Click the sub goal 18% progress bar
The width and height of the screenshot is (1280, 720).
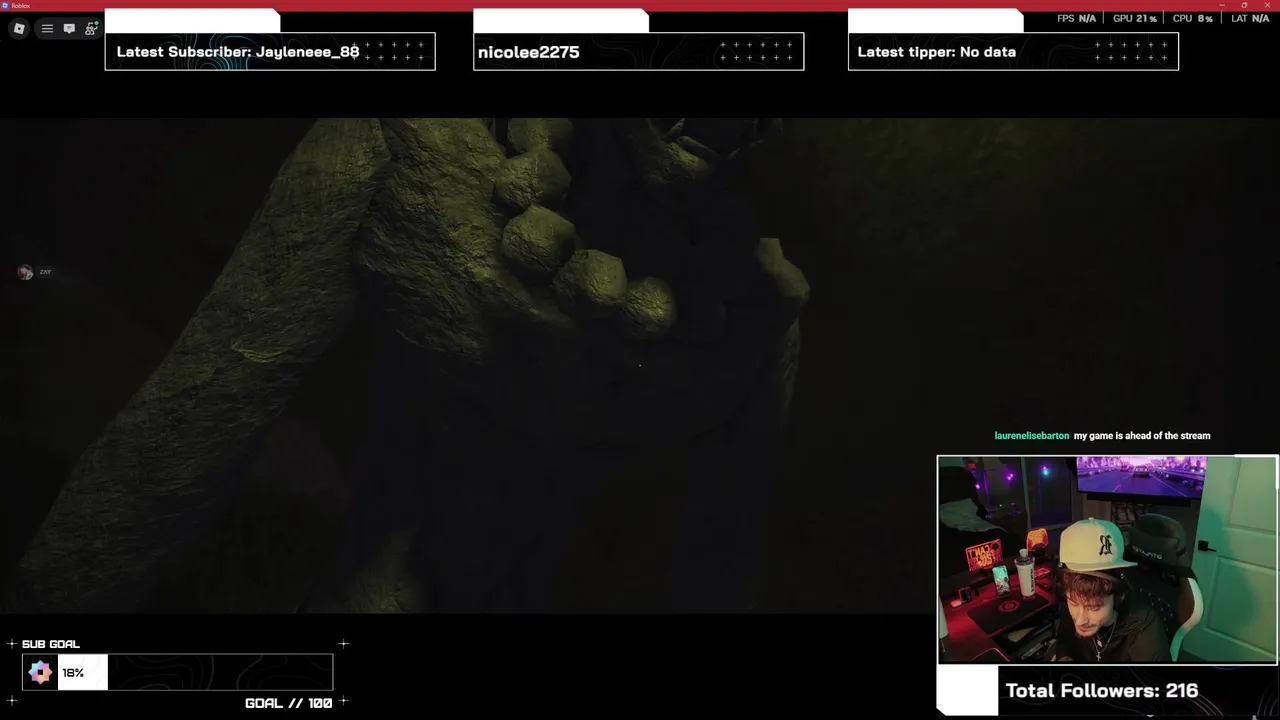(178, 673)
